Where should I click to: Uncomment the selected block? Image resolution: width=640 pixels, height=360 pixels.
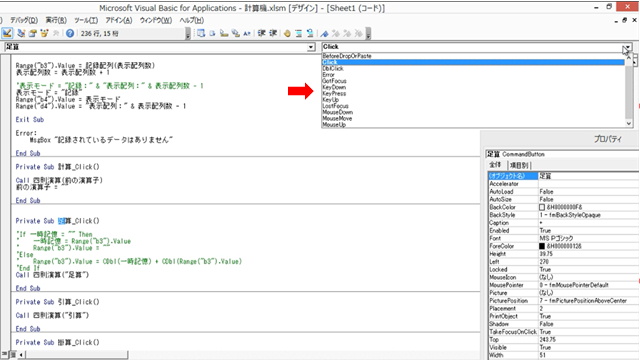[x=310, y=33]
